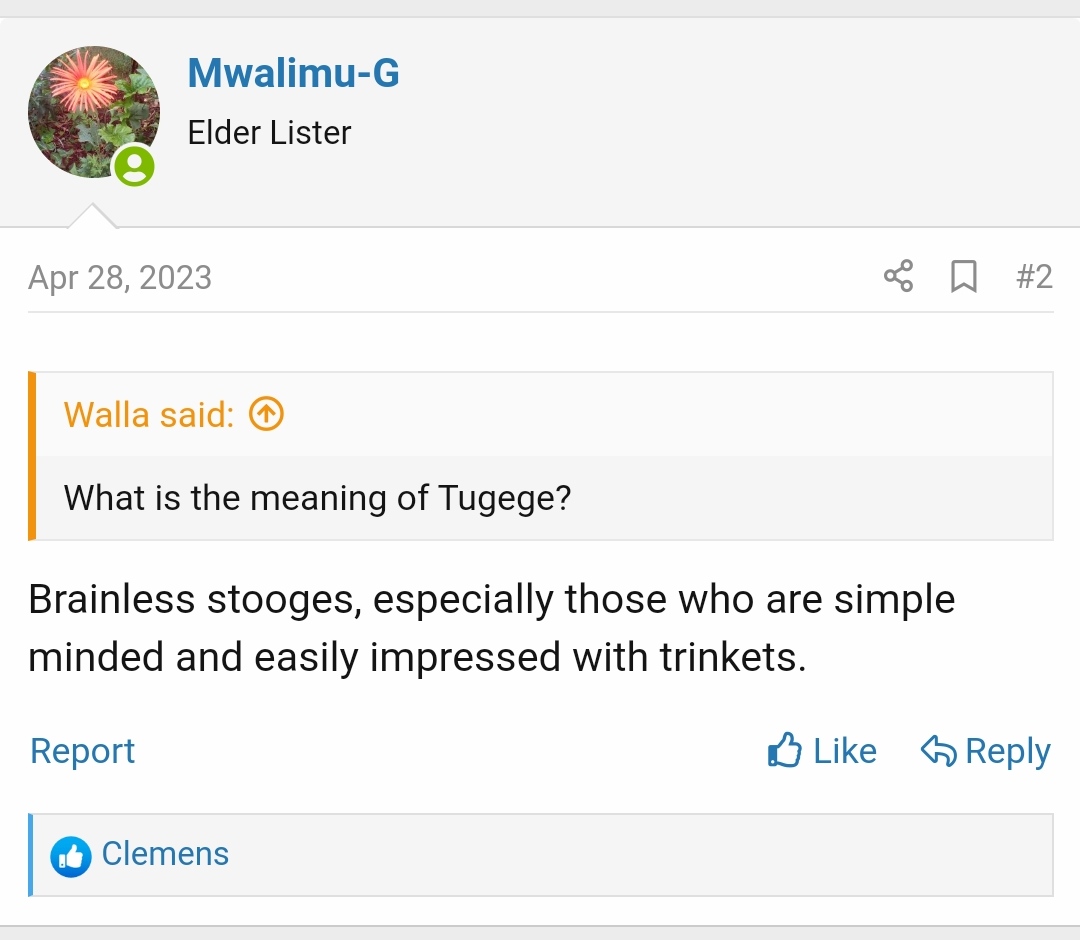Open the share post icon
1080x940 pixels.
click(898, 276)
